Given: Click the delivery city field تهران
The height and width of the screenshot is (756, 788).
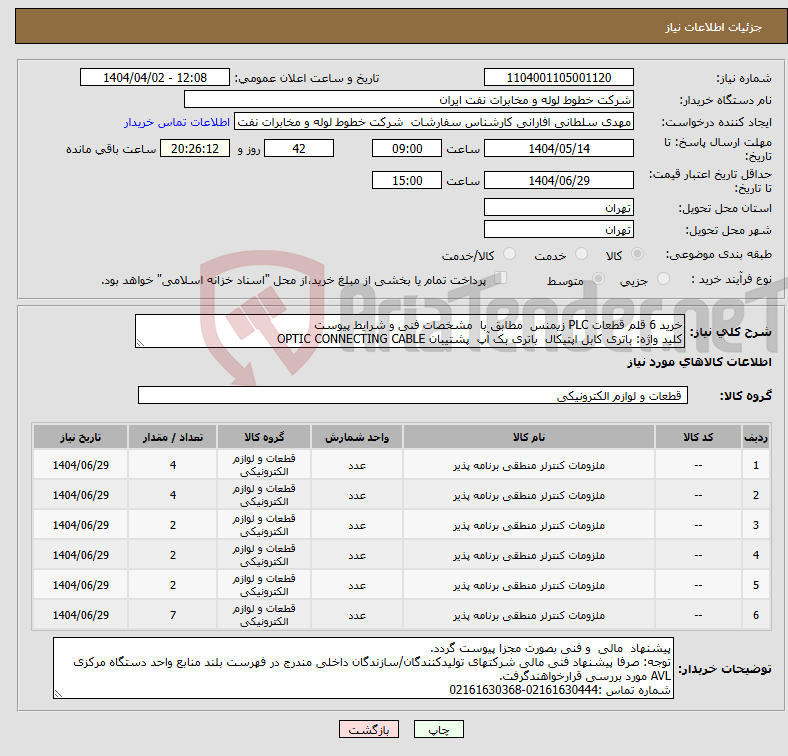Looking at the screenshot, I should tap(559, 229).
